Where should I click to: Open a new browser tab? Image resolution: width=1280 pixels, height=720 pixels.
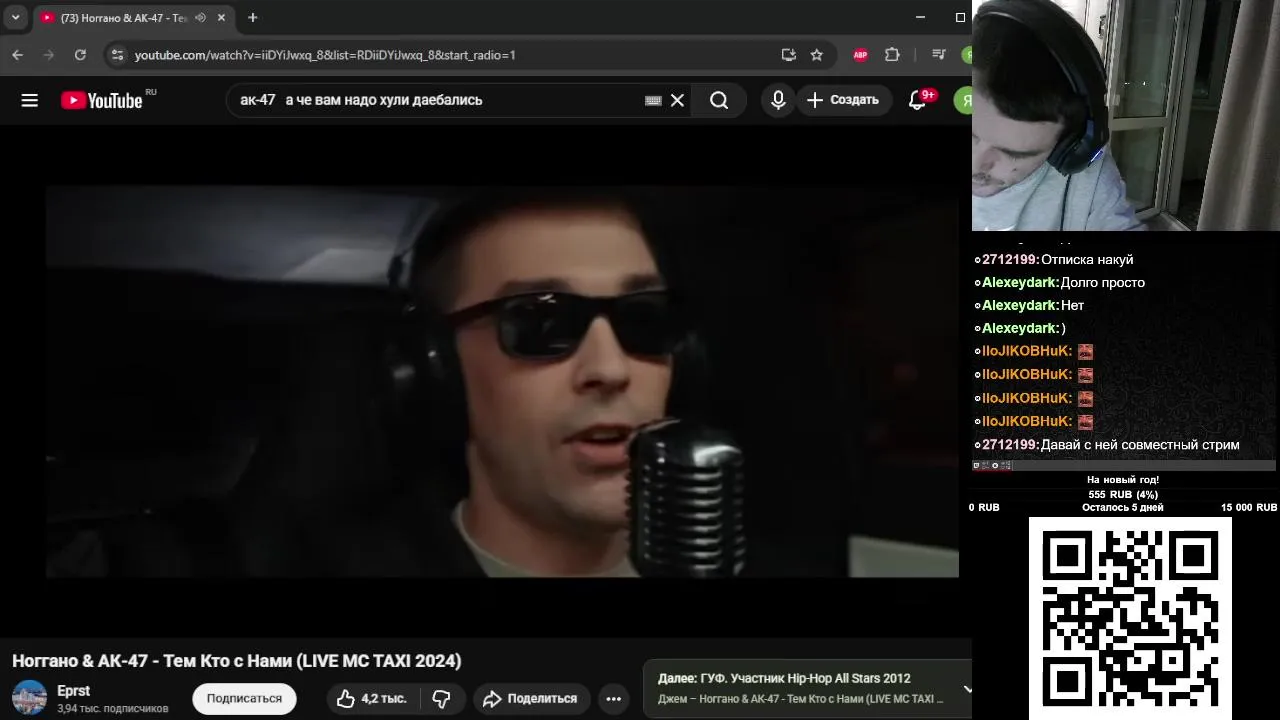[252, 17]
